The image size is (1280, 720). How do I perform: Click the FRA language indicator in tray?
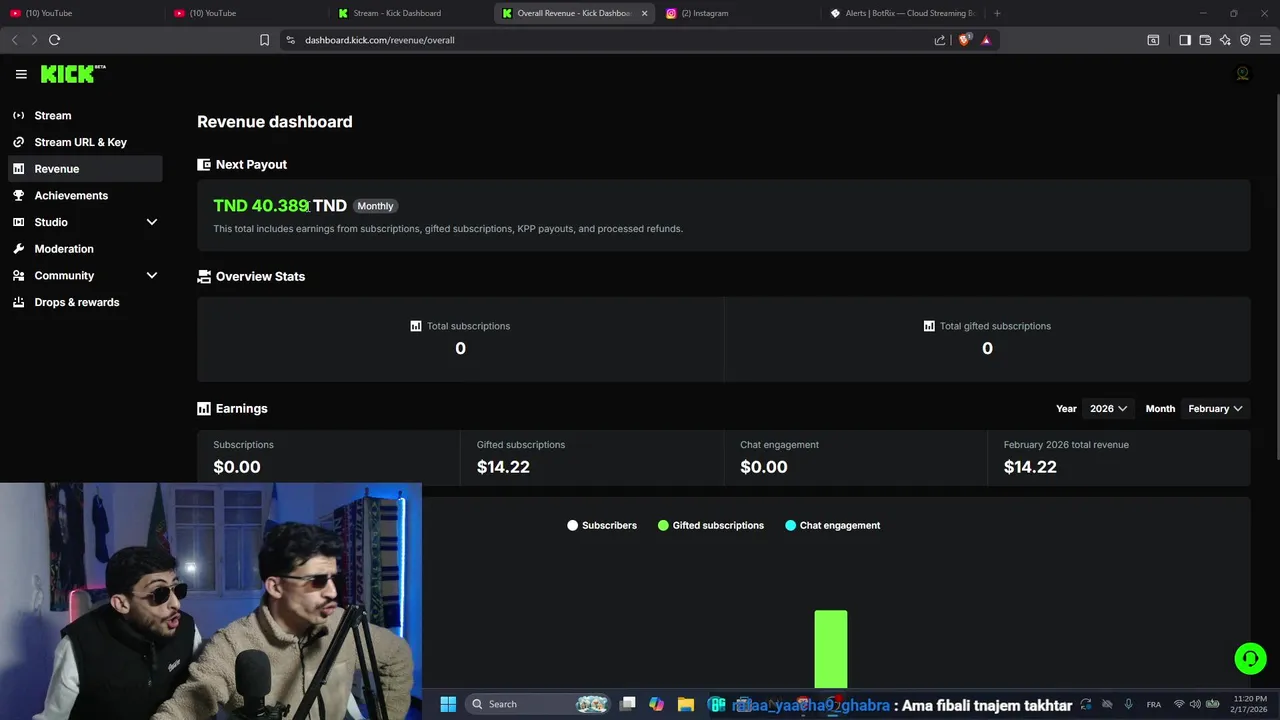pyautogui.click(x=1154, y=704)
